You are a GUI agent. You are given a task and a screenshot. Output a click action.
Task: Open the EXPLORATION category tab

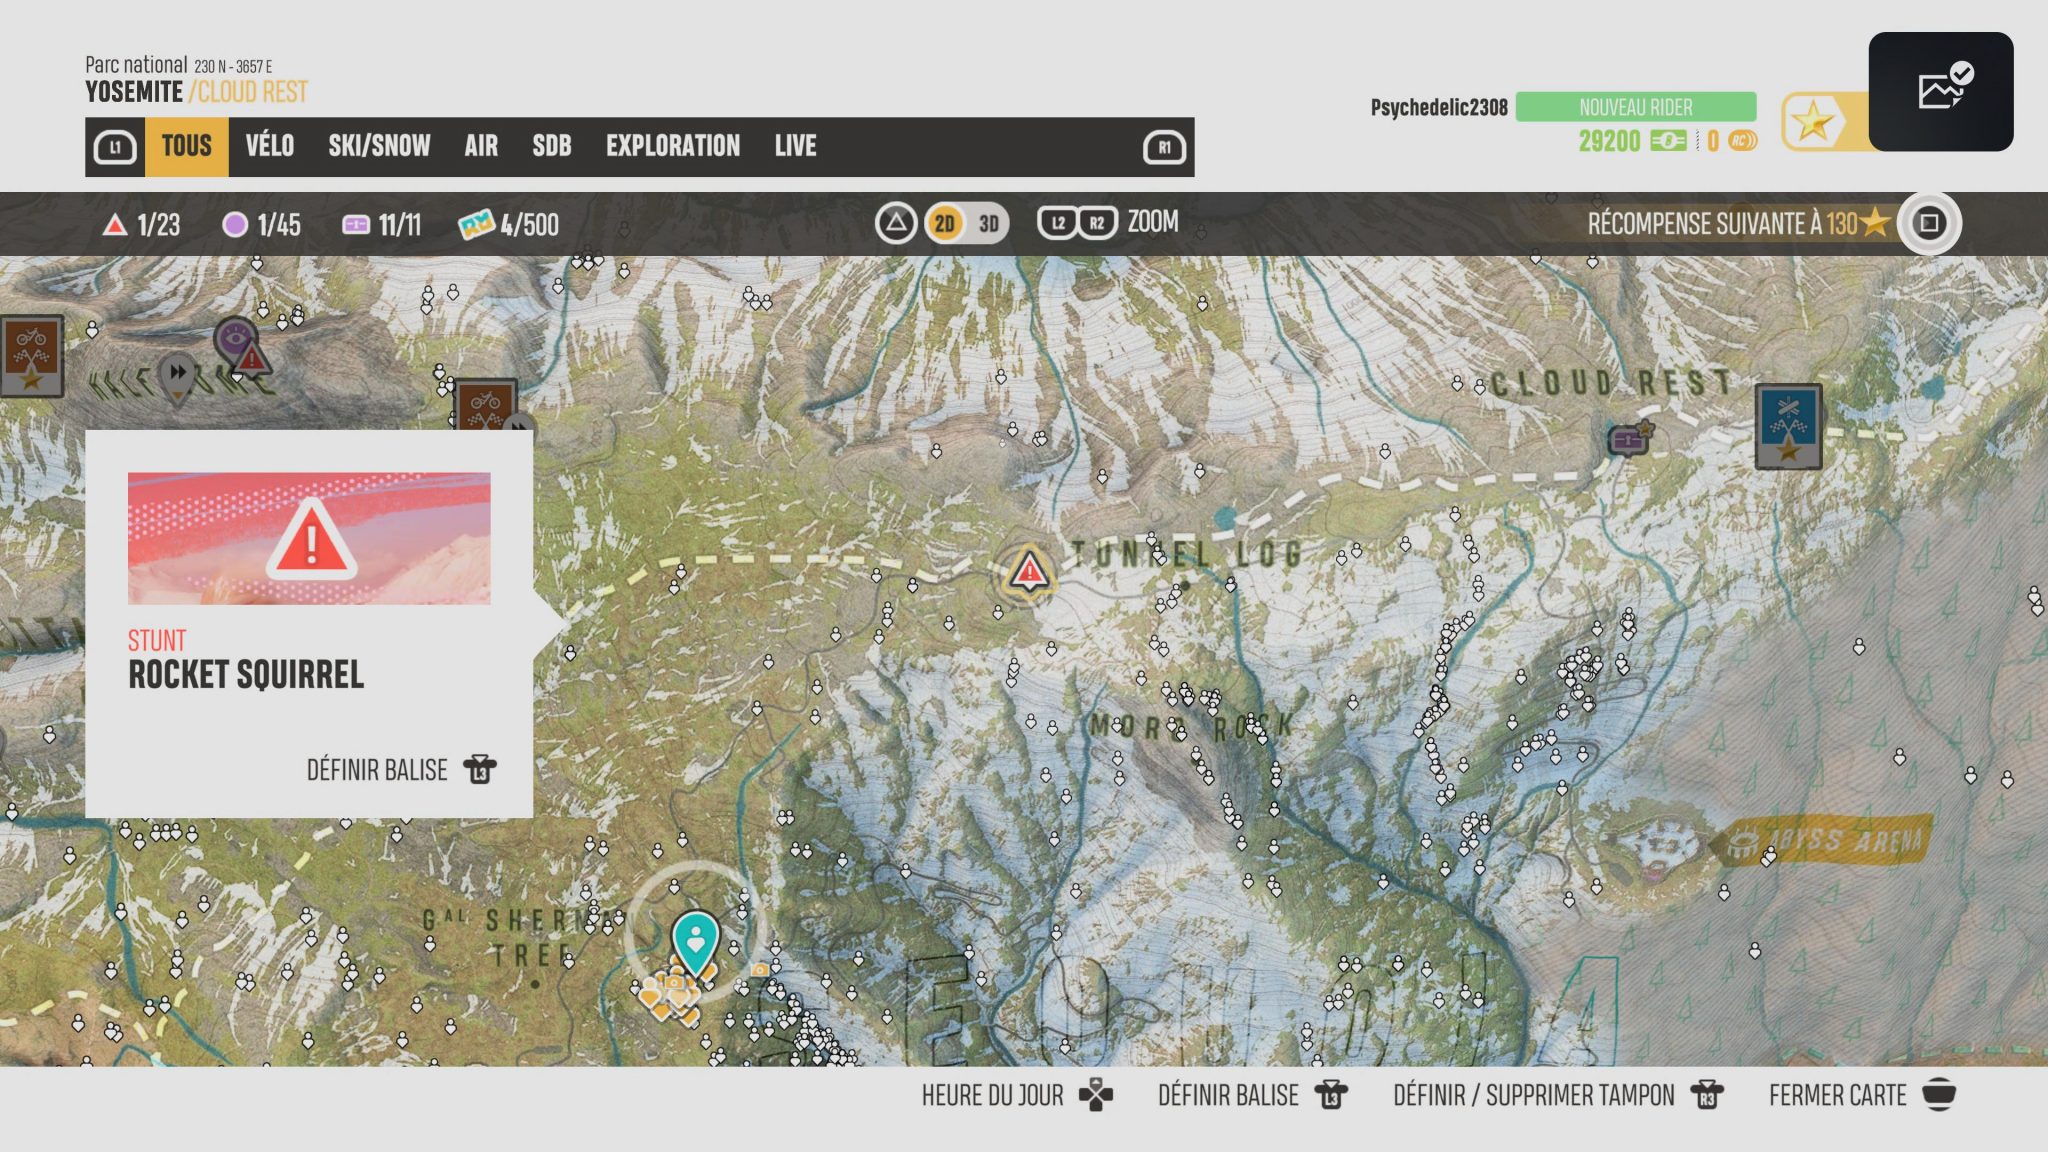pos(672,146)
